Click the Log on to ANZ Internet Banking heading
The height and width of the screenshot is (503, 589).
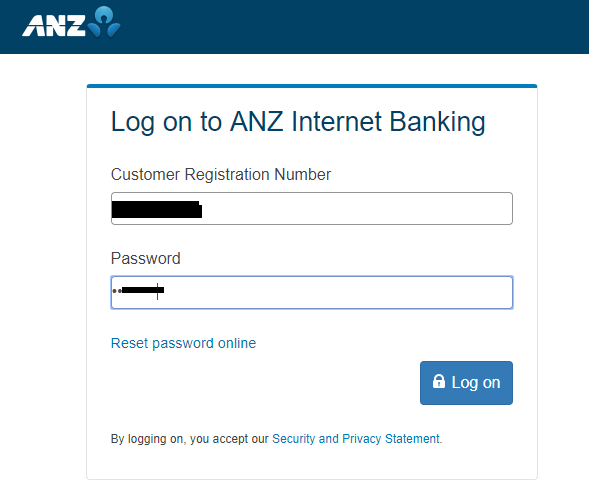(298, 122)
